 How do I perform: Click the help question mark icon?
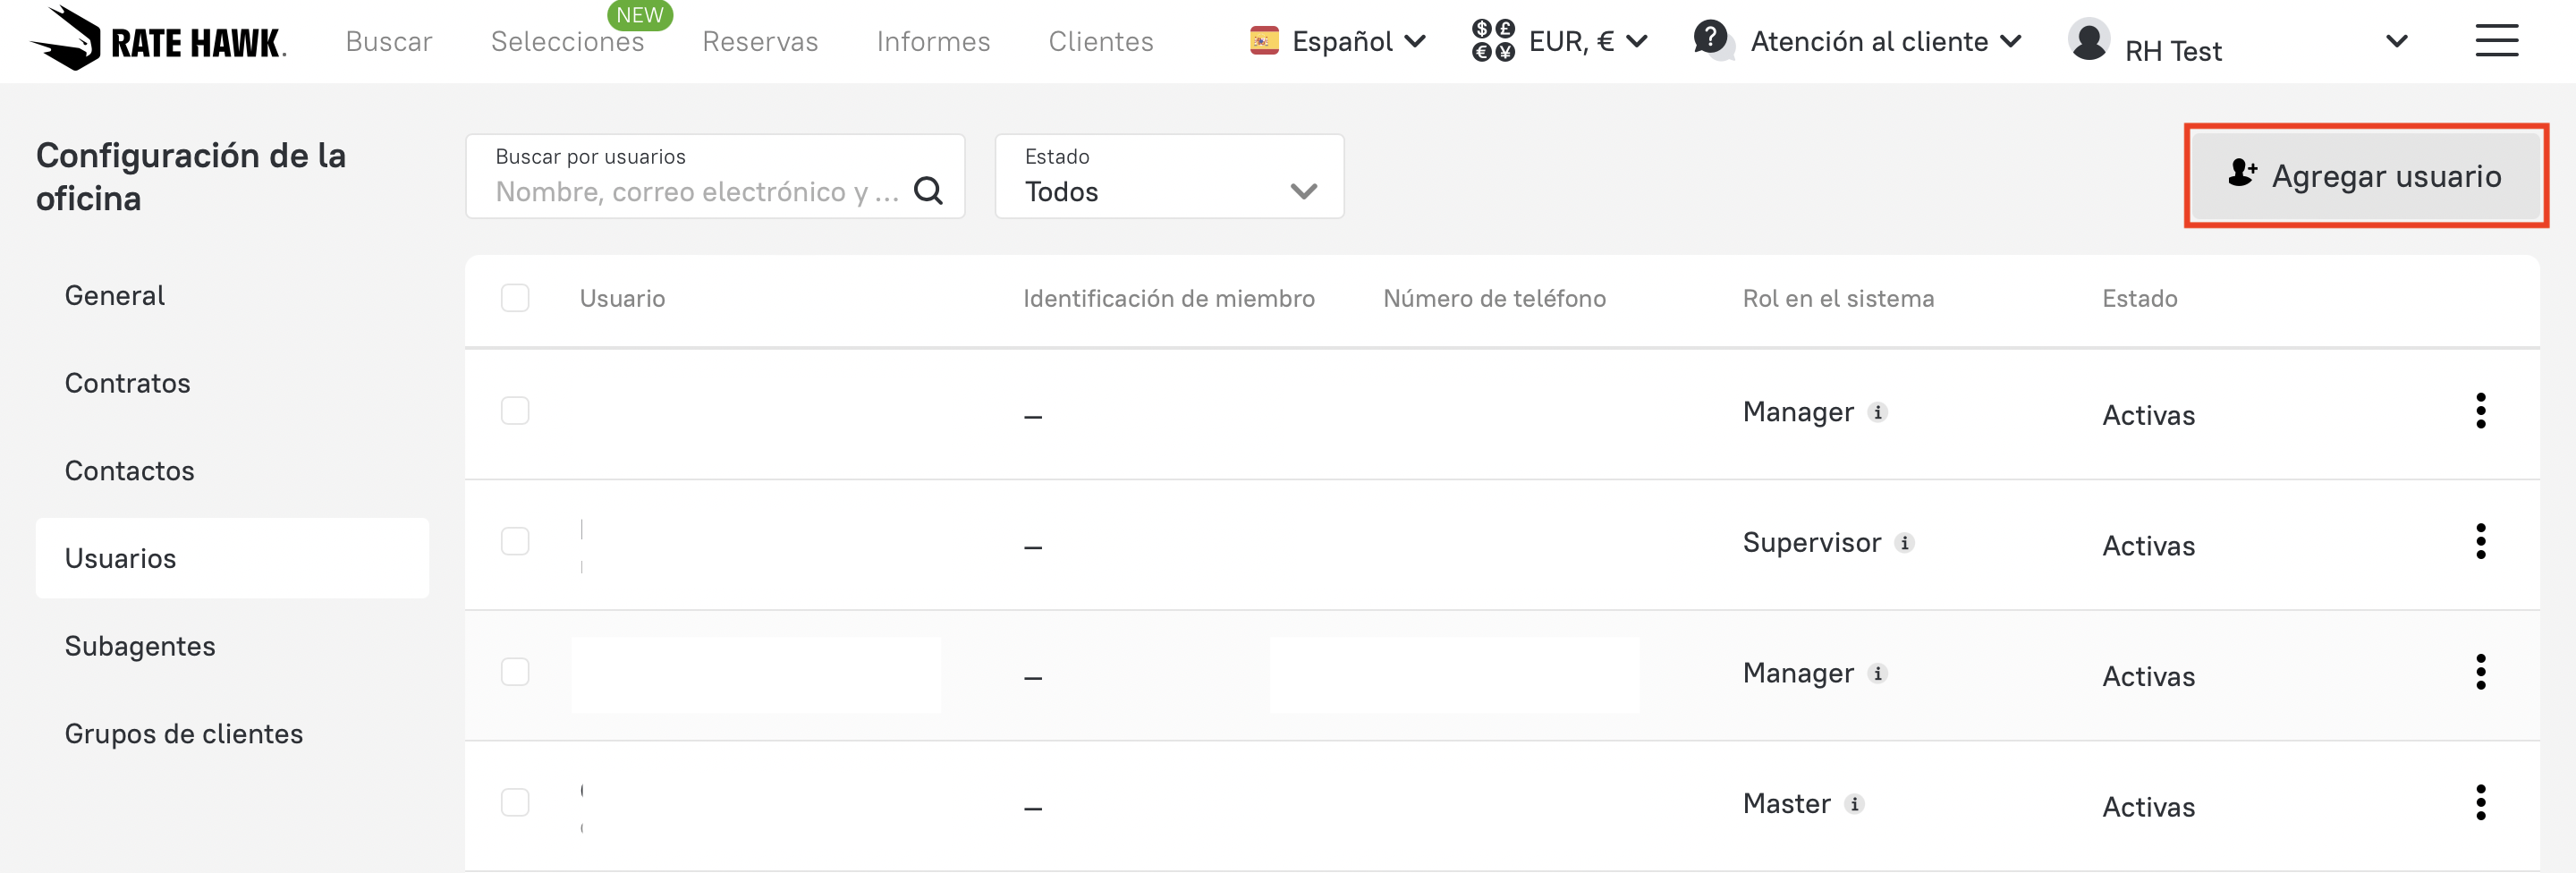(1711, 39)
